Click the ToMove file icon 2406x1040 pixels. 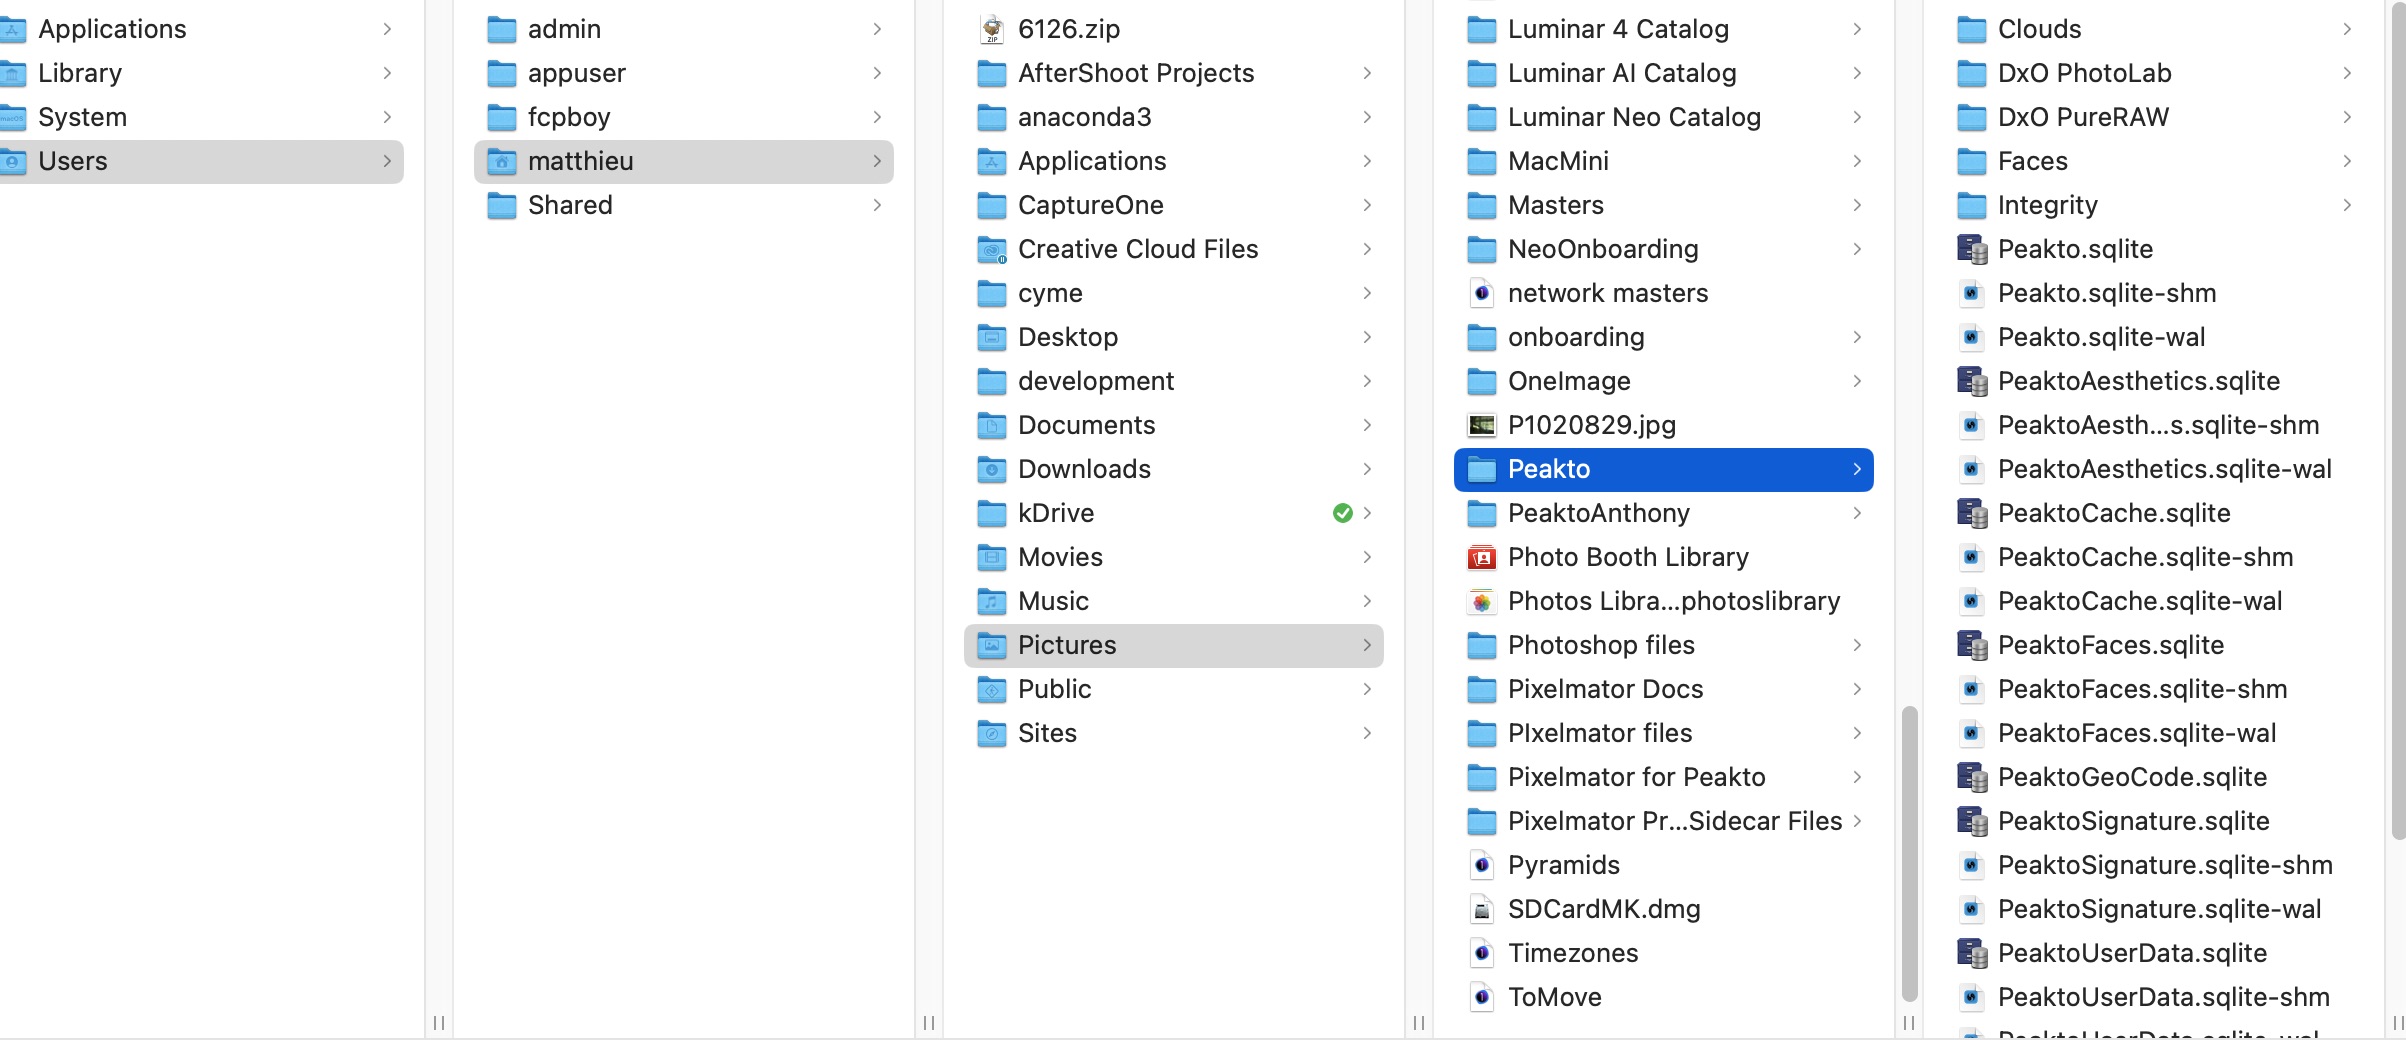coord(1481,997)
